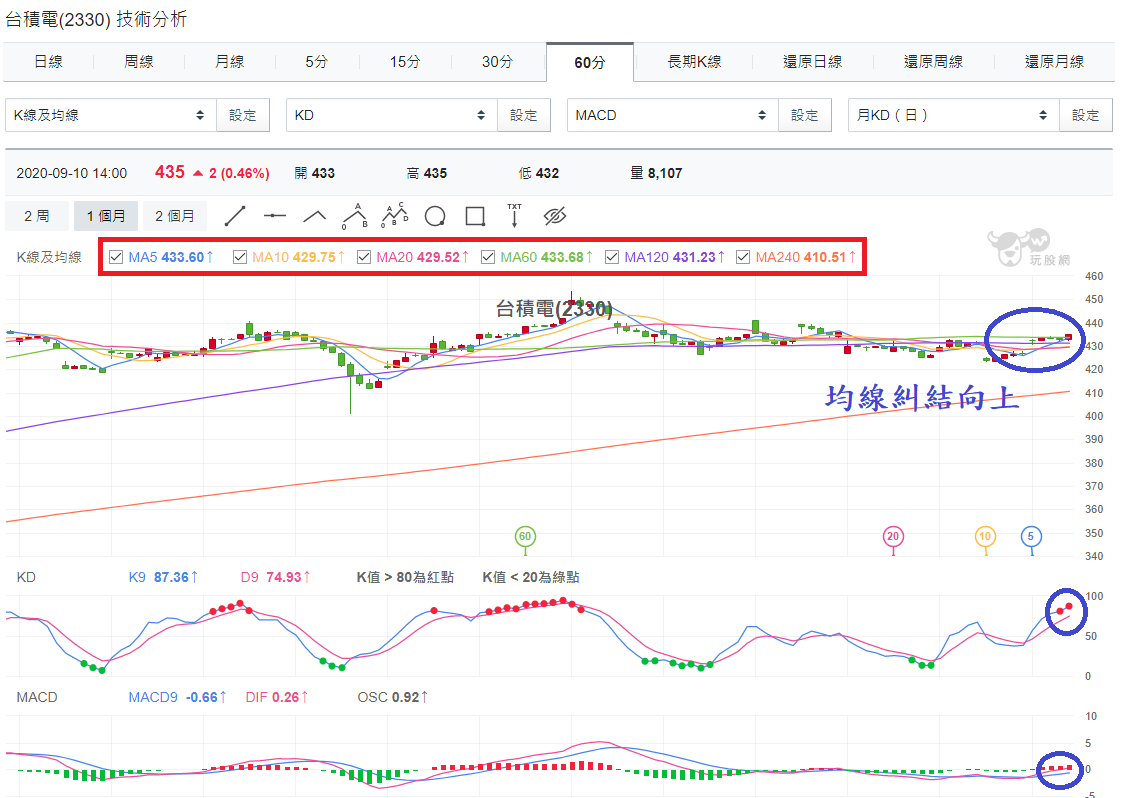Click the MACD9 -0.66 value
This screenshot has width=1123, height=798.
click(x=178, y=697)
